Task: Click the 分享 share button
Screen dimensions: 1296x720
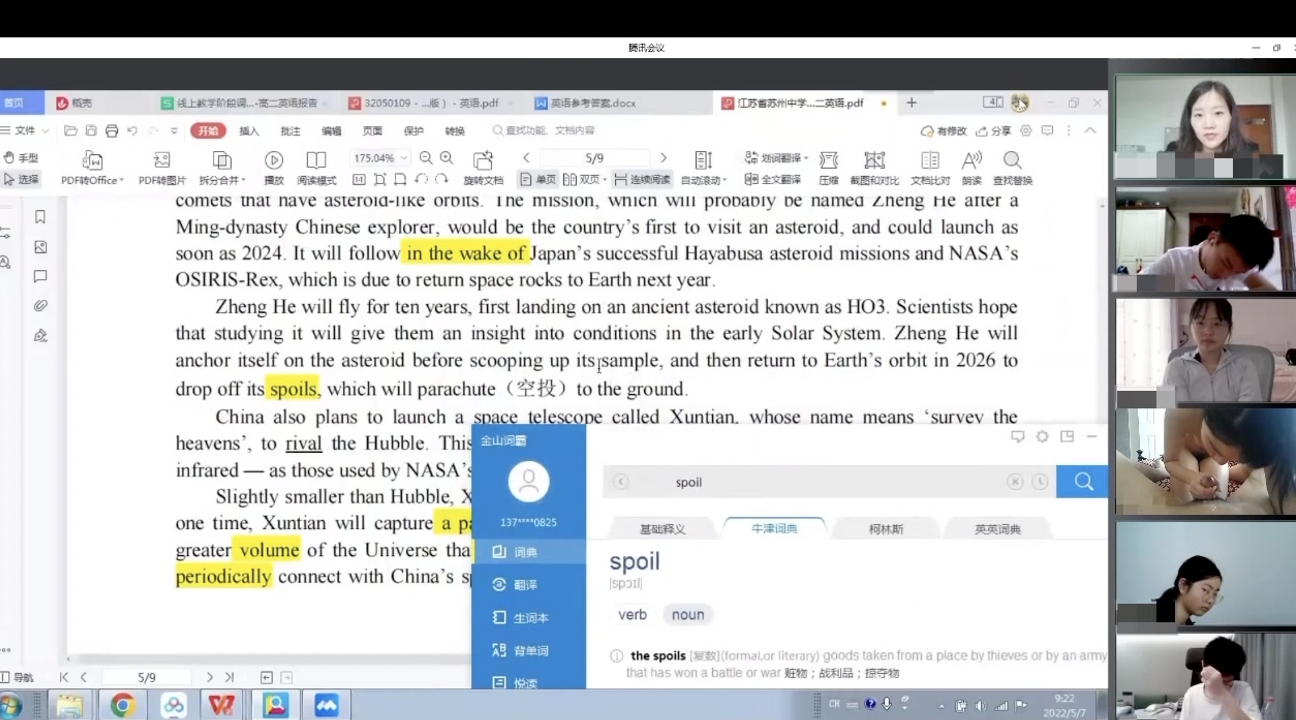Action: (x=992, y=131)
